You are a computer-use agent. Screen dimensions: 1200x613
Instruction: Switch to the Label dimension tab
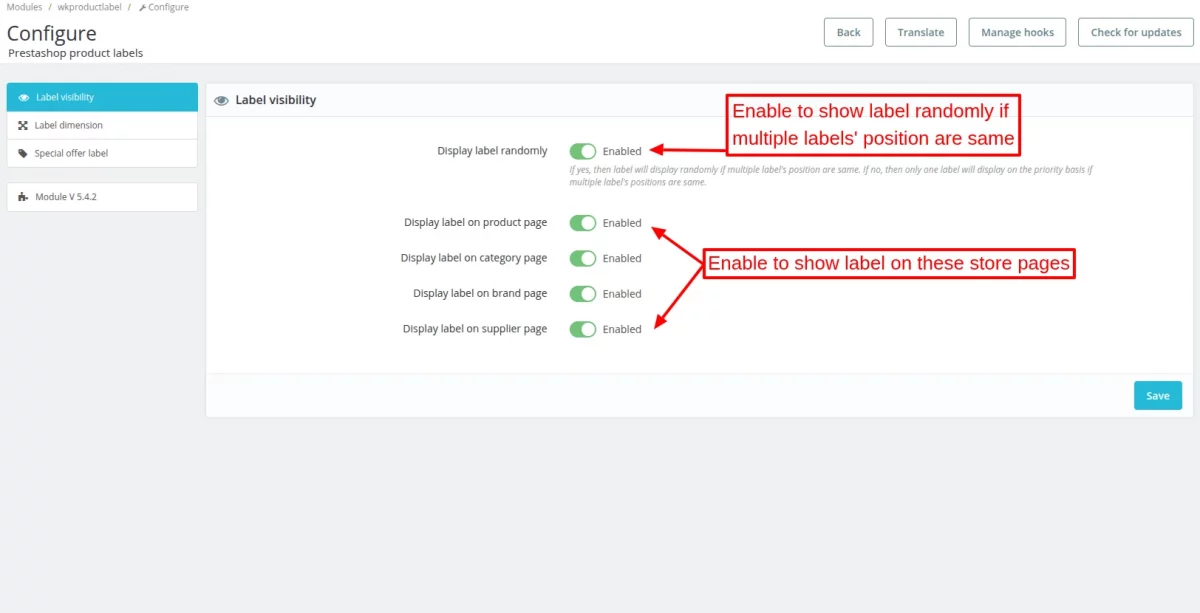(x=102, y=125)
